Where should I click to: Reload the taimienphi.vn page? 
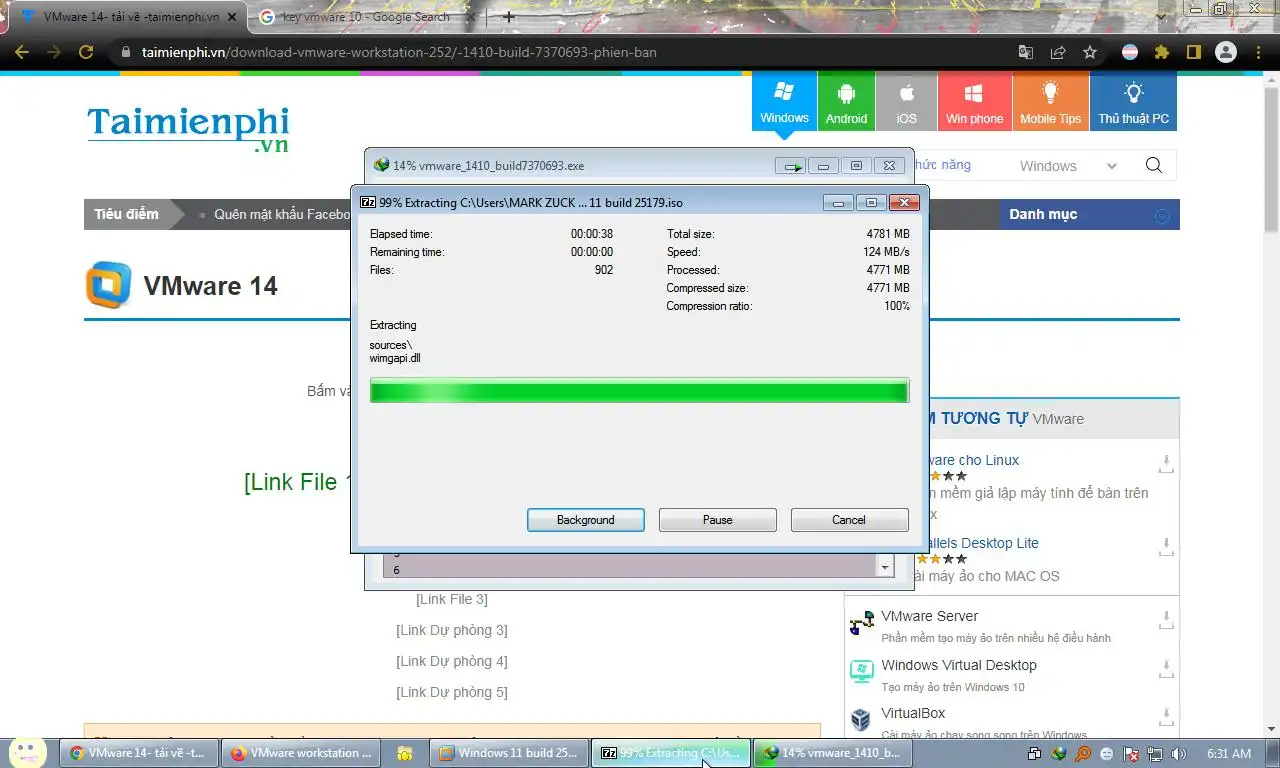tap(86, 52)
